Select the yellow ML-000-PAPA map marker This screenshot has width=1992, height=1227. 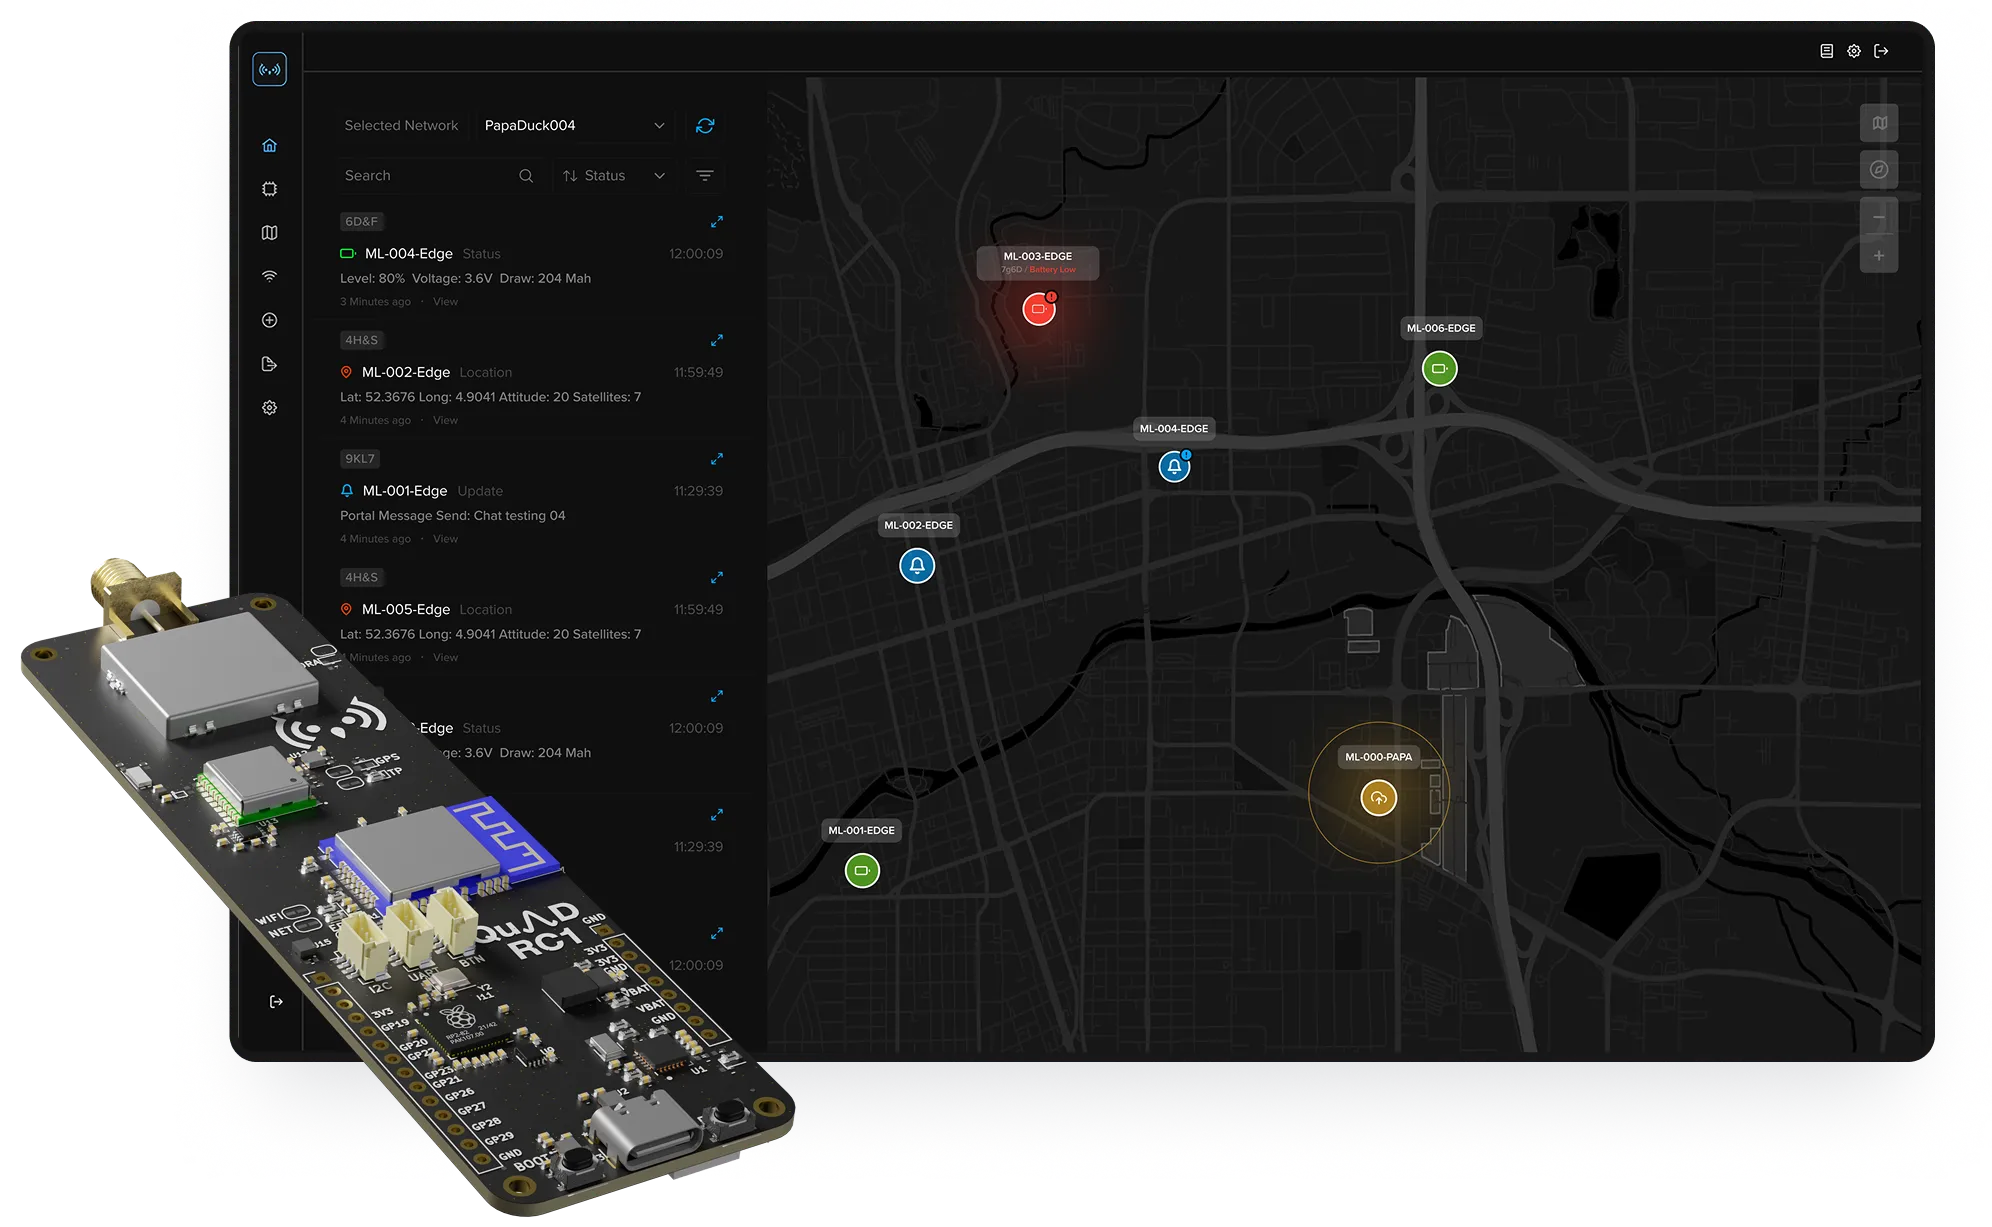point(1379,798)
